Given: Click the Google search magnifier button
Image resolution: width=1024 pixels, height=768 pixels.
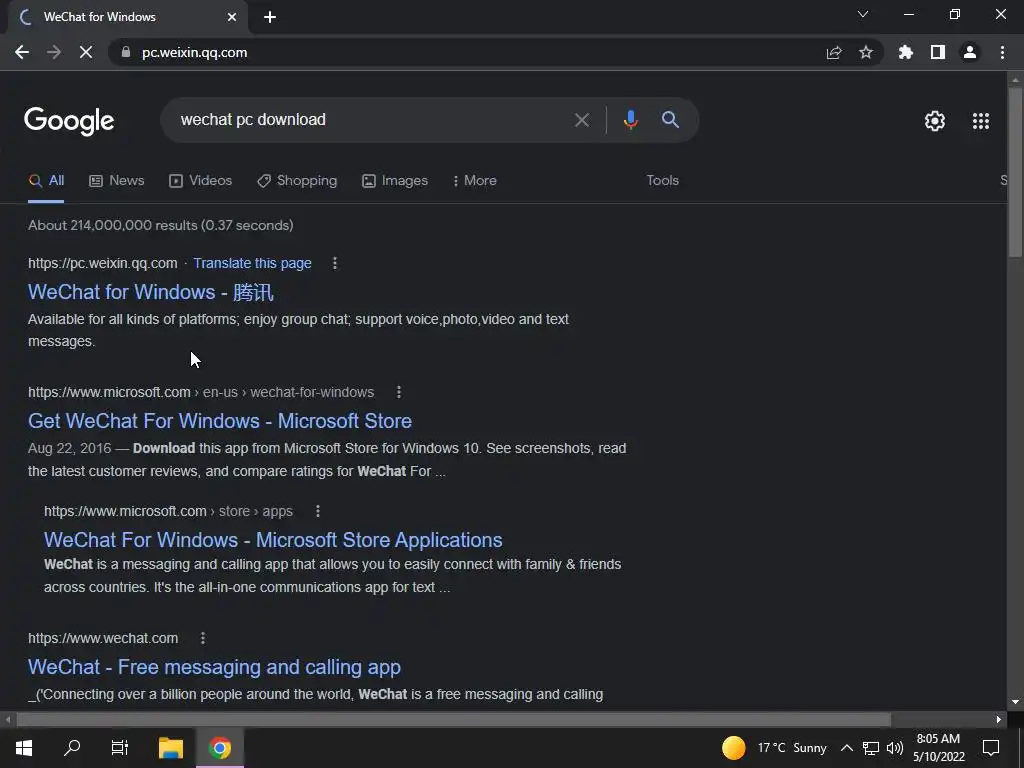Looking at the screenshot, I should [x=670, y=120].
